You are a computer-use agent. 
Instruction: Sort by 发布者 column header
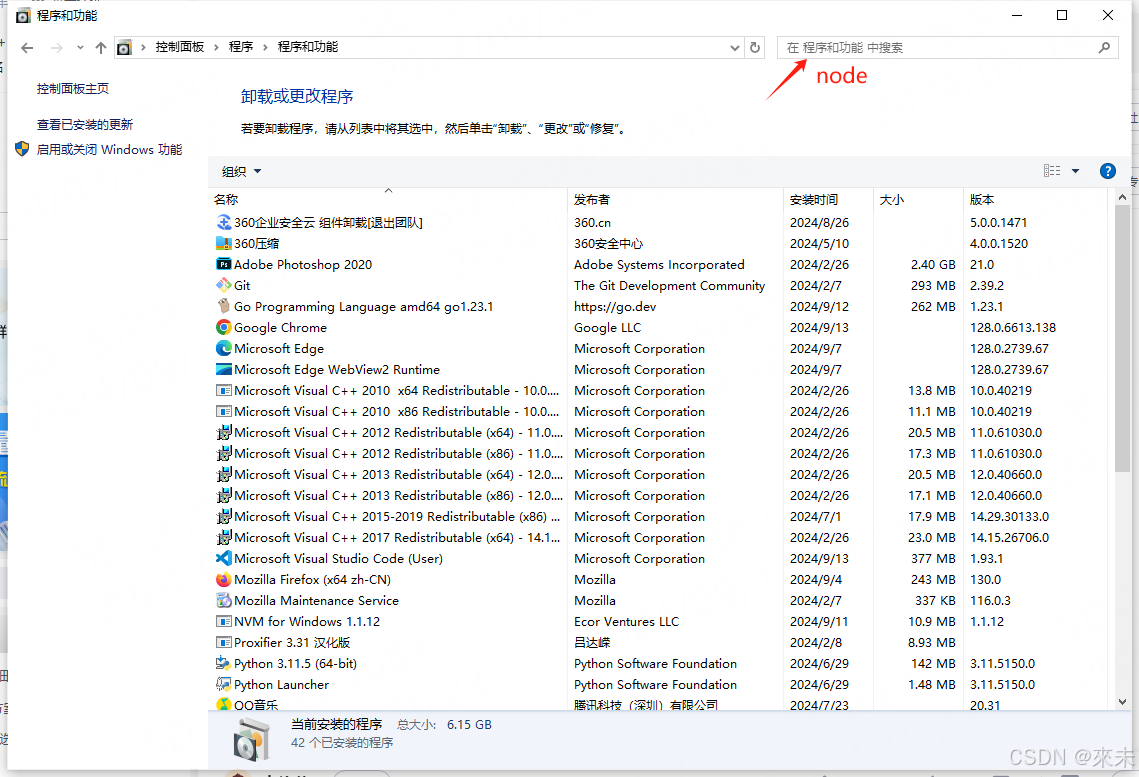pyautogui.click(x=676, y=199)
